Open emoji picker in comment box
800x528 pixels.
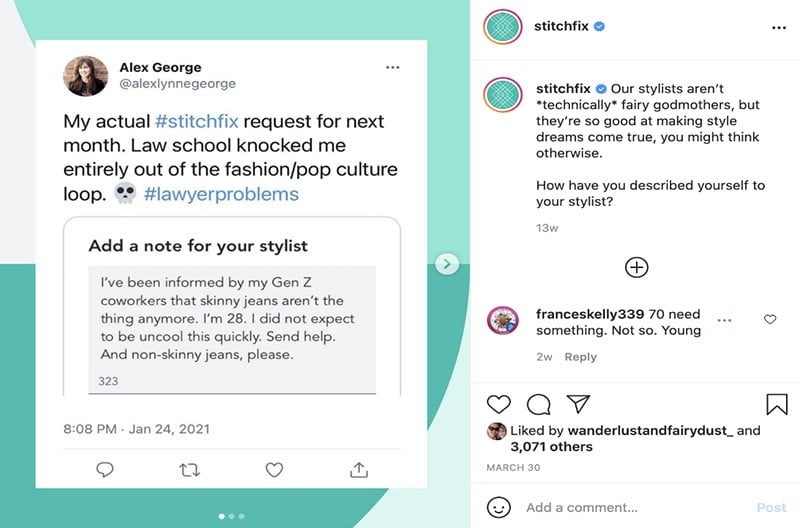point(499,507)
